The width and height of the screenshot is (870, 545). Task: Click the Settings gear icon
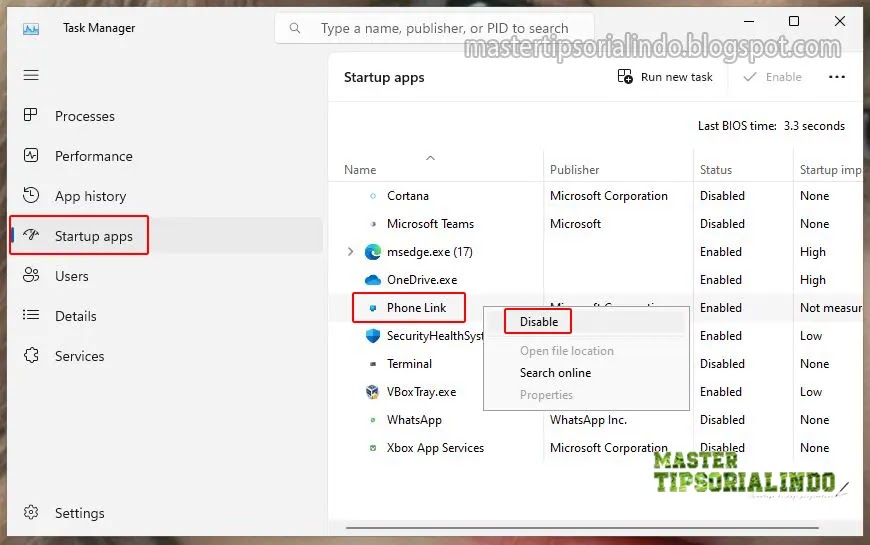(x=31, y=512)
